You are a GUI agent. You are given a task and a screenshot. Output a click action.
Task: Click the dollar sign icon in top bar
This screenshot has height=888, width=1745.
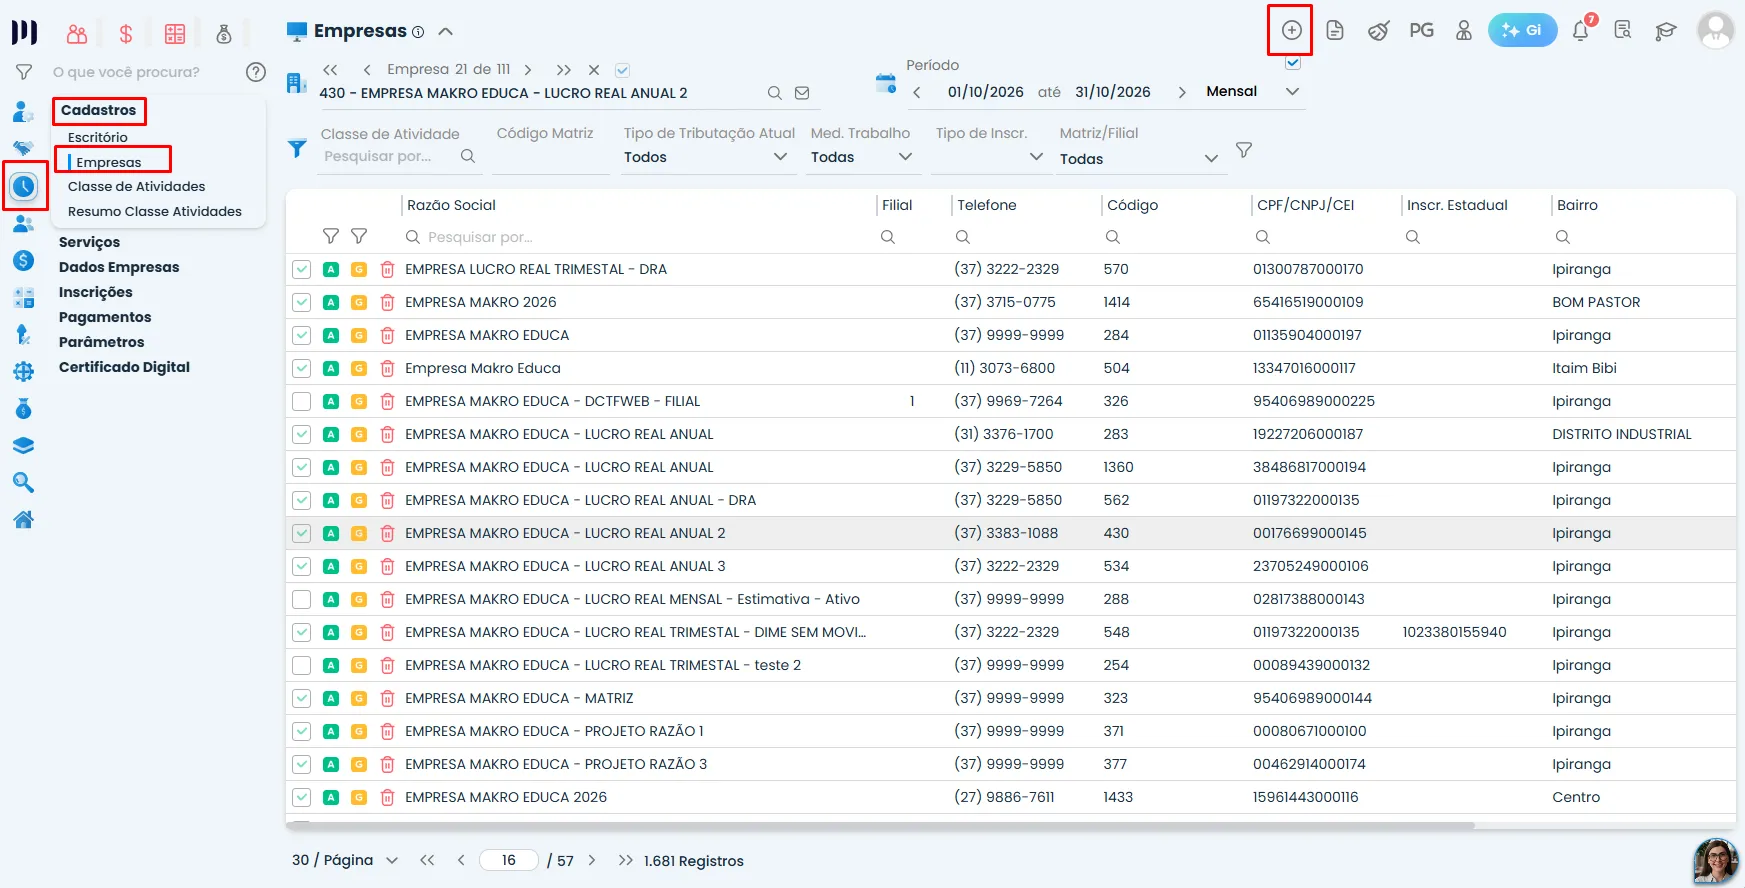pos(126,34)
